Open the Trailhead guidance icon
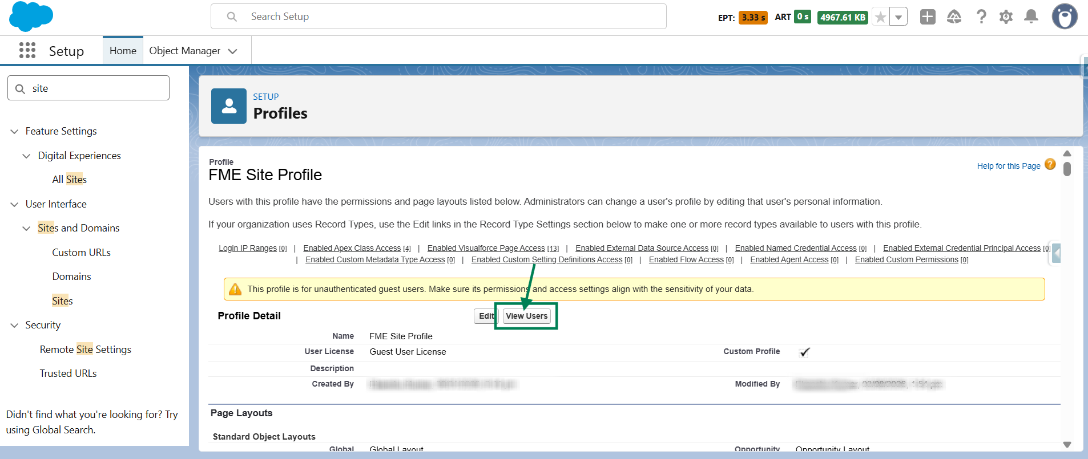The height and width of the screenshot is (459, 1088). point(954,17)
